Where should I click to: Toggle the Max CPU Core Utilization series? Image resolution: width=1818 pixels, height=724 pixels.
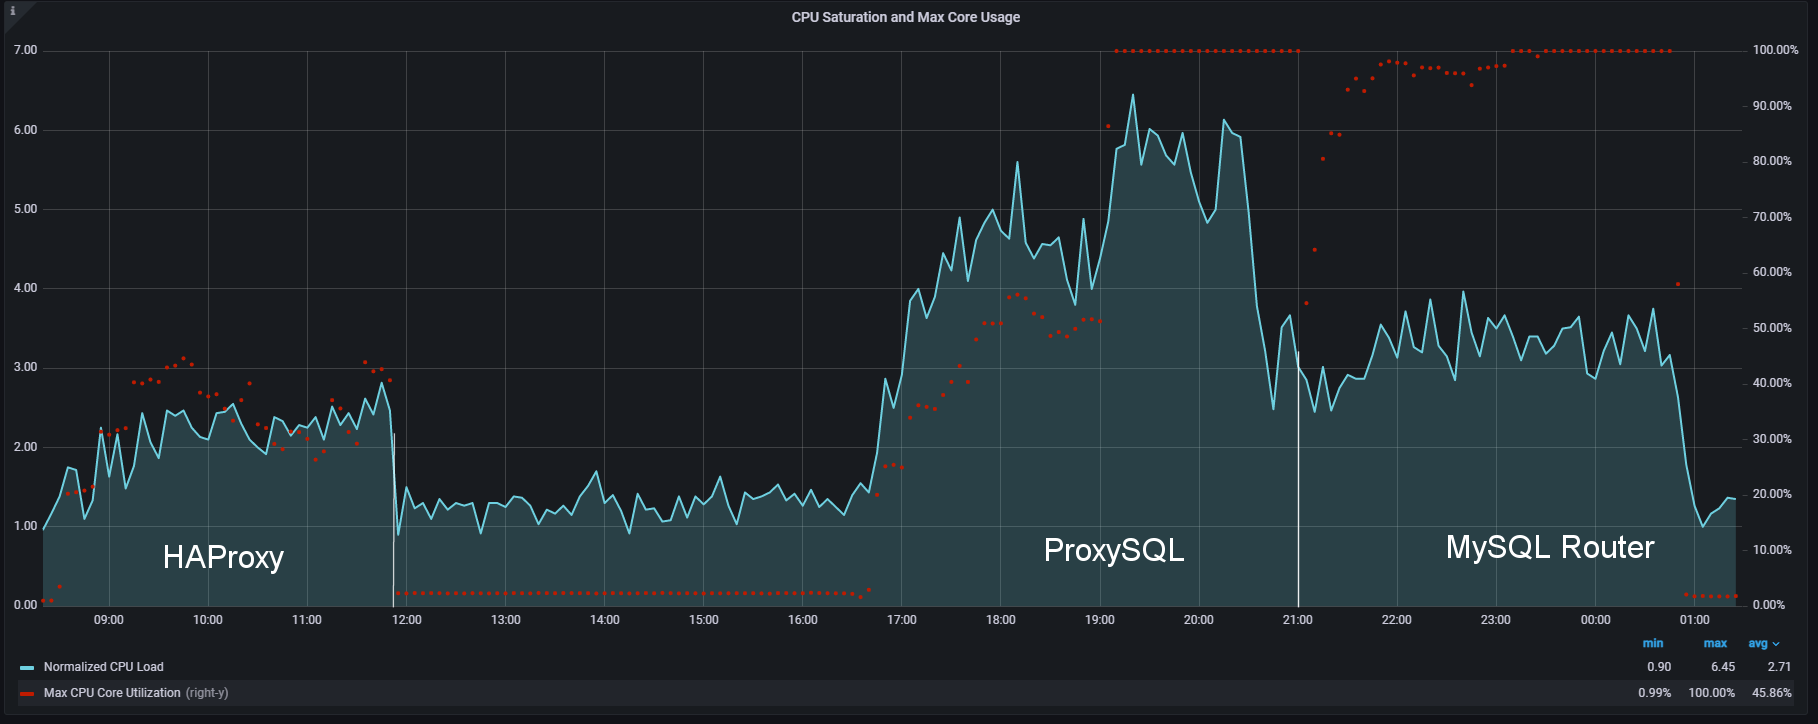(112, 693)
